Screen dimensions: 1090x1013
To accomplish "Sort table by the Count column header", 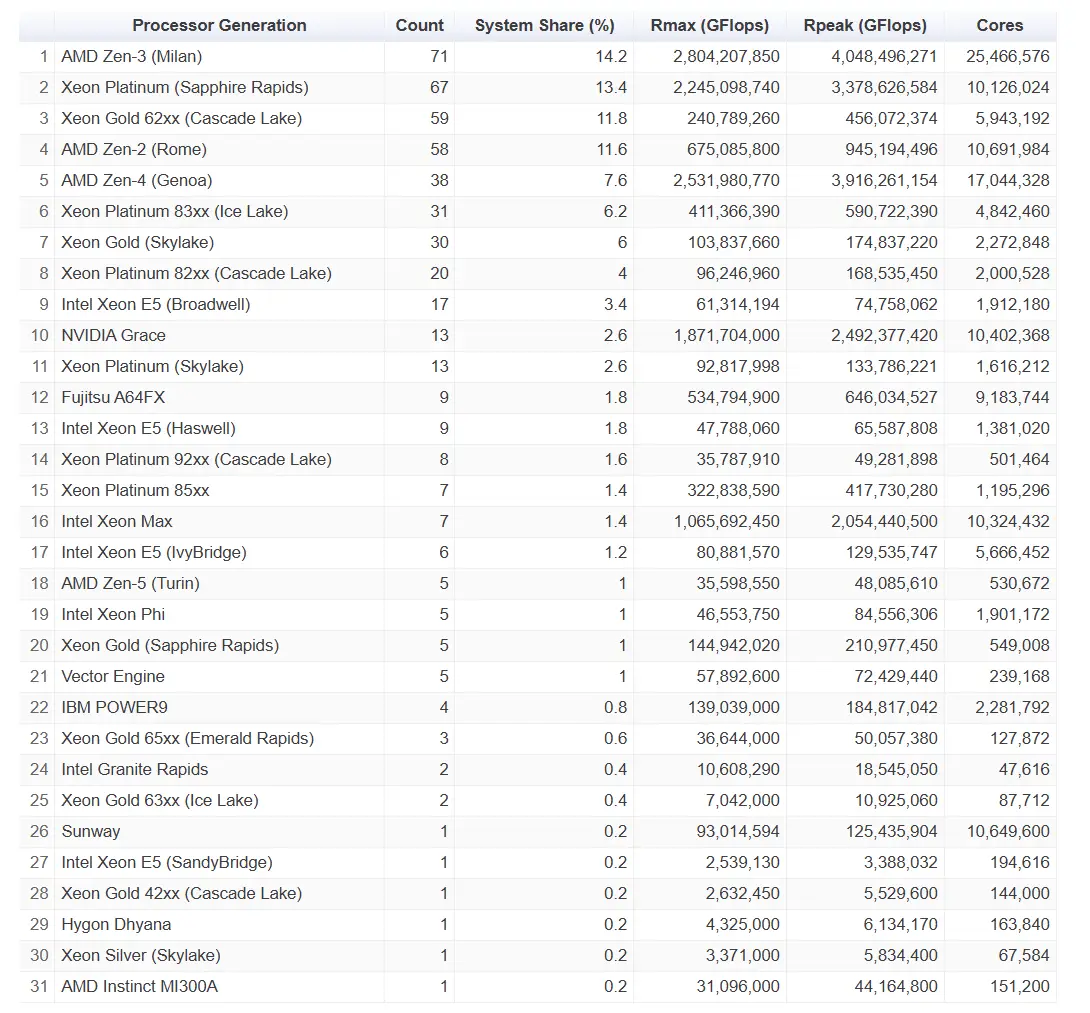I will pos(419,26).
